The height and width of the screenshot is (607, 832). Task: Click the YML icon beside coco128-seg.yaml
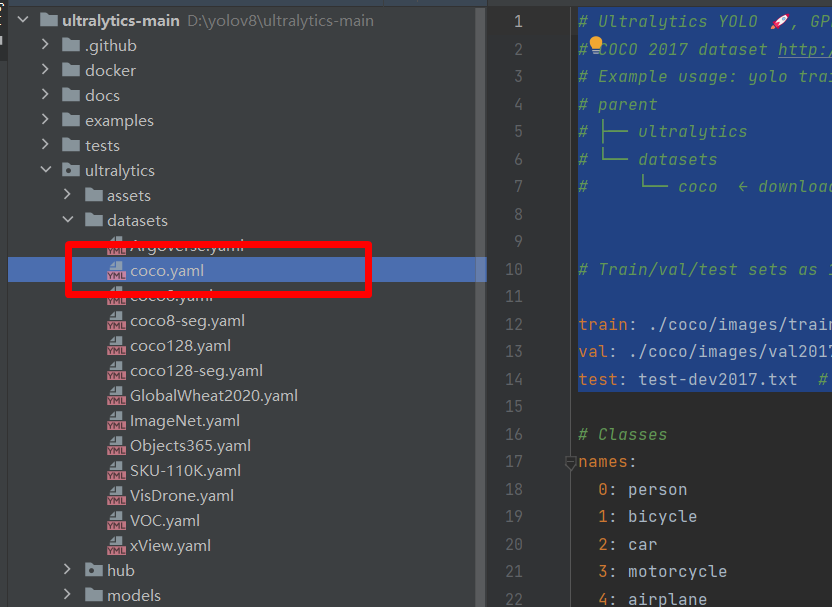[116, 370]
